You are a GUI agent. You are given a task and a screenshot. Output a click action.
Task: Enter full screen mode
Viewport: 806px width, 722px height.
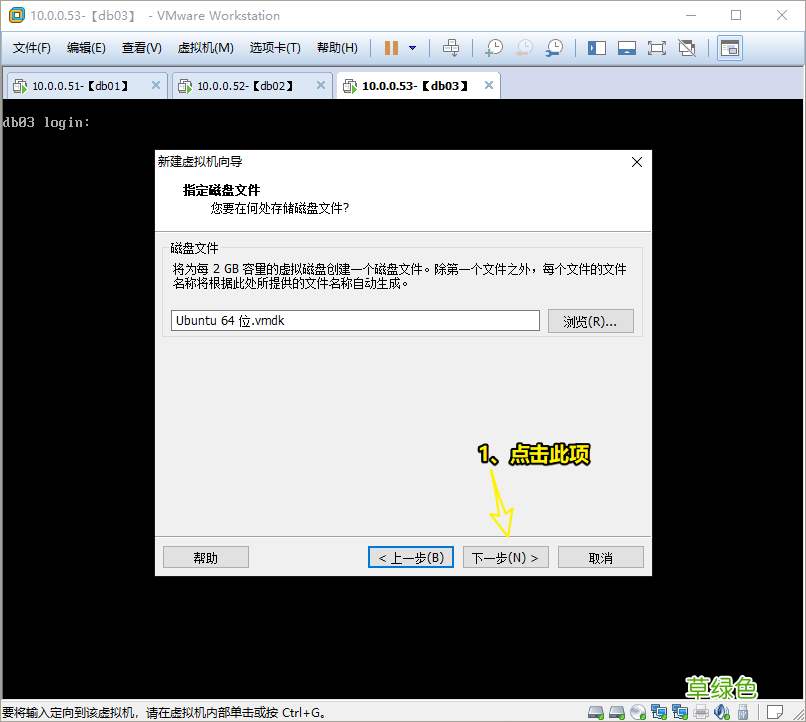pos(656,48)
